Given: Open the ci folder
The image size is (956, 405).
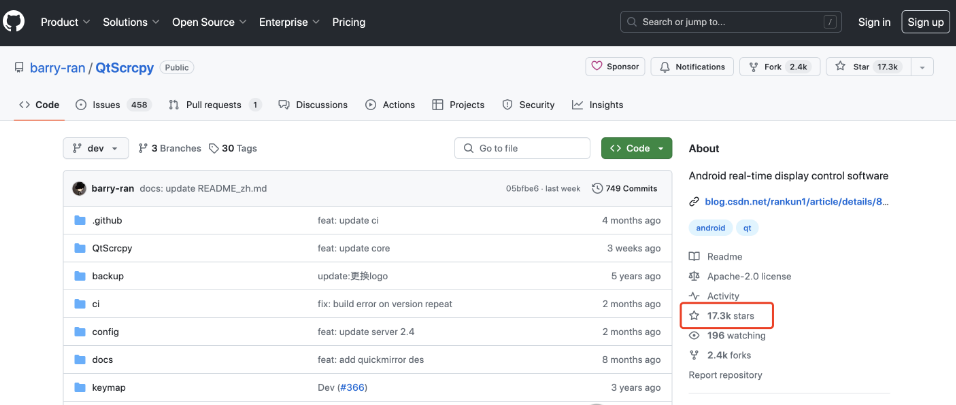Looking at the screenshot, I should [96, 304].
